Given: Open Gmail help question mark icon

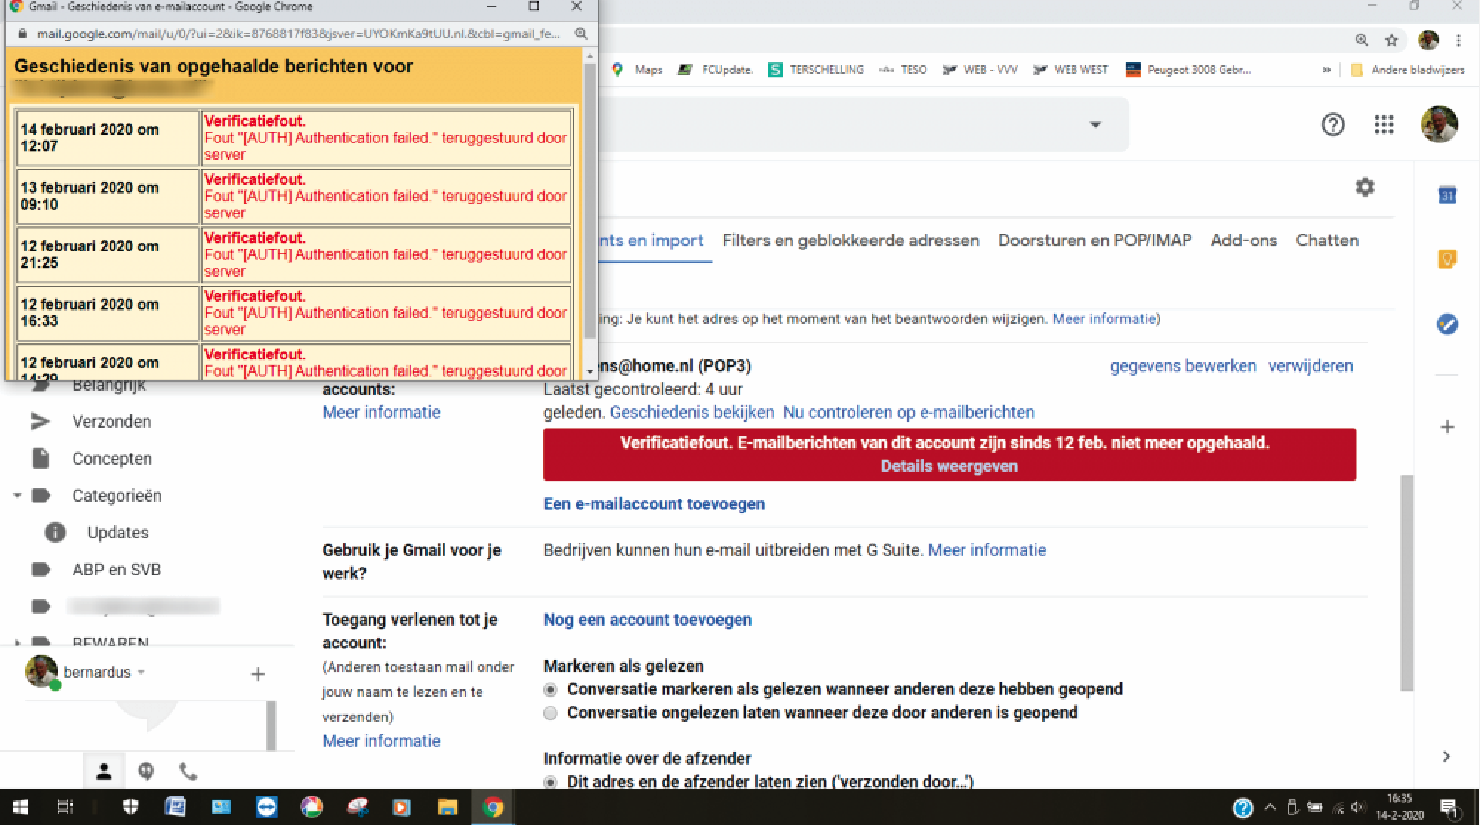Looking at the screenshot, I should coord(1333,124).
